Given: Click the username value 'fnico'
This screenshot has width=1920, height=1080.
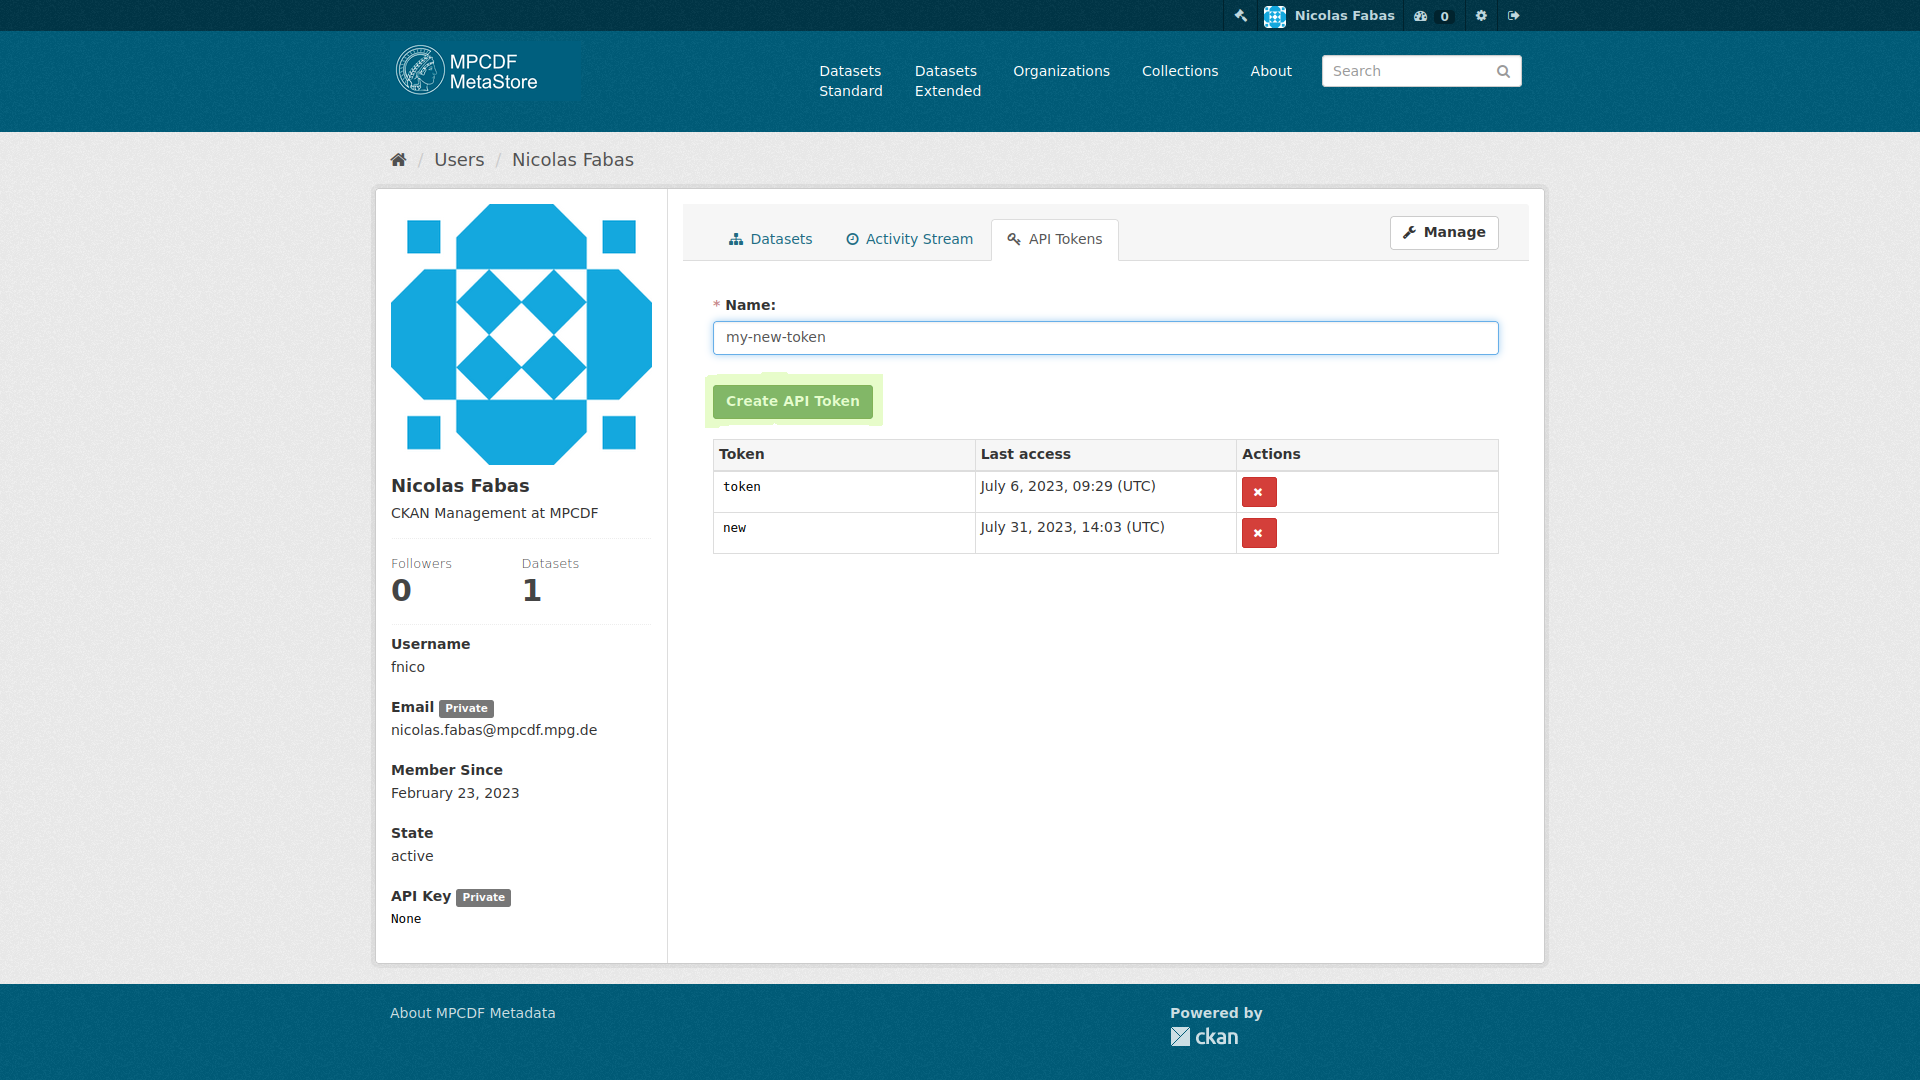Looking at the screenshot, I should [x=408, y=667].
